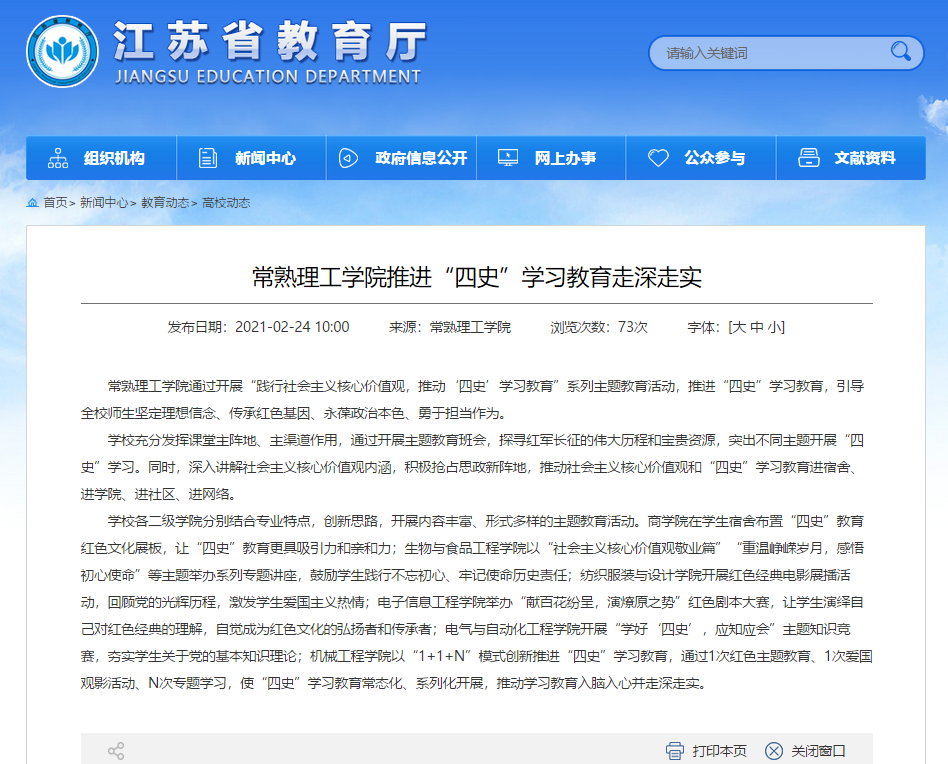Click the 组织机构 hierarchy icon

click(58, 158)
